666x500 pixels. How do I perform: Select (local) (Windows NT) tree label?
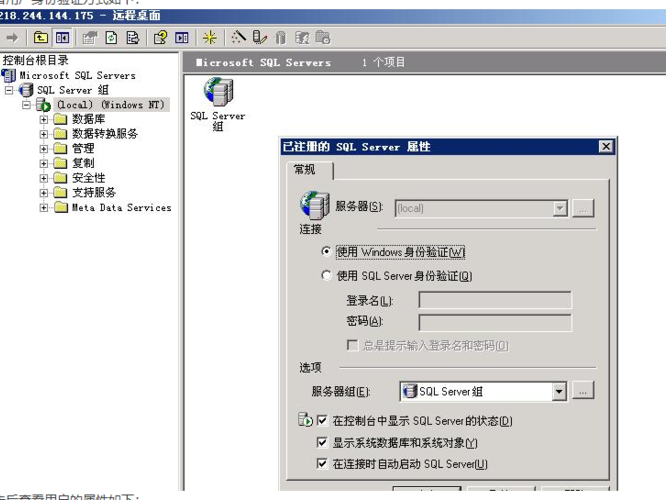(x=111, y=105)
